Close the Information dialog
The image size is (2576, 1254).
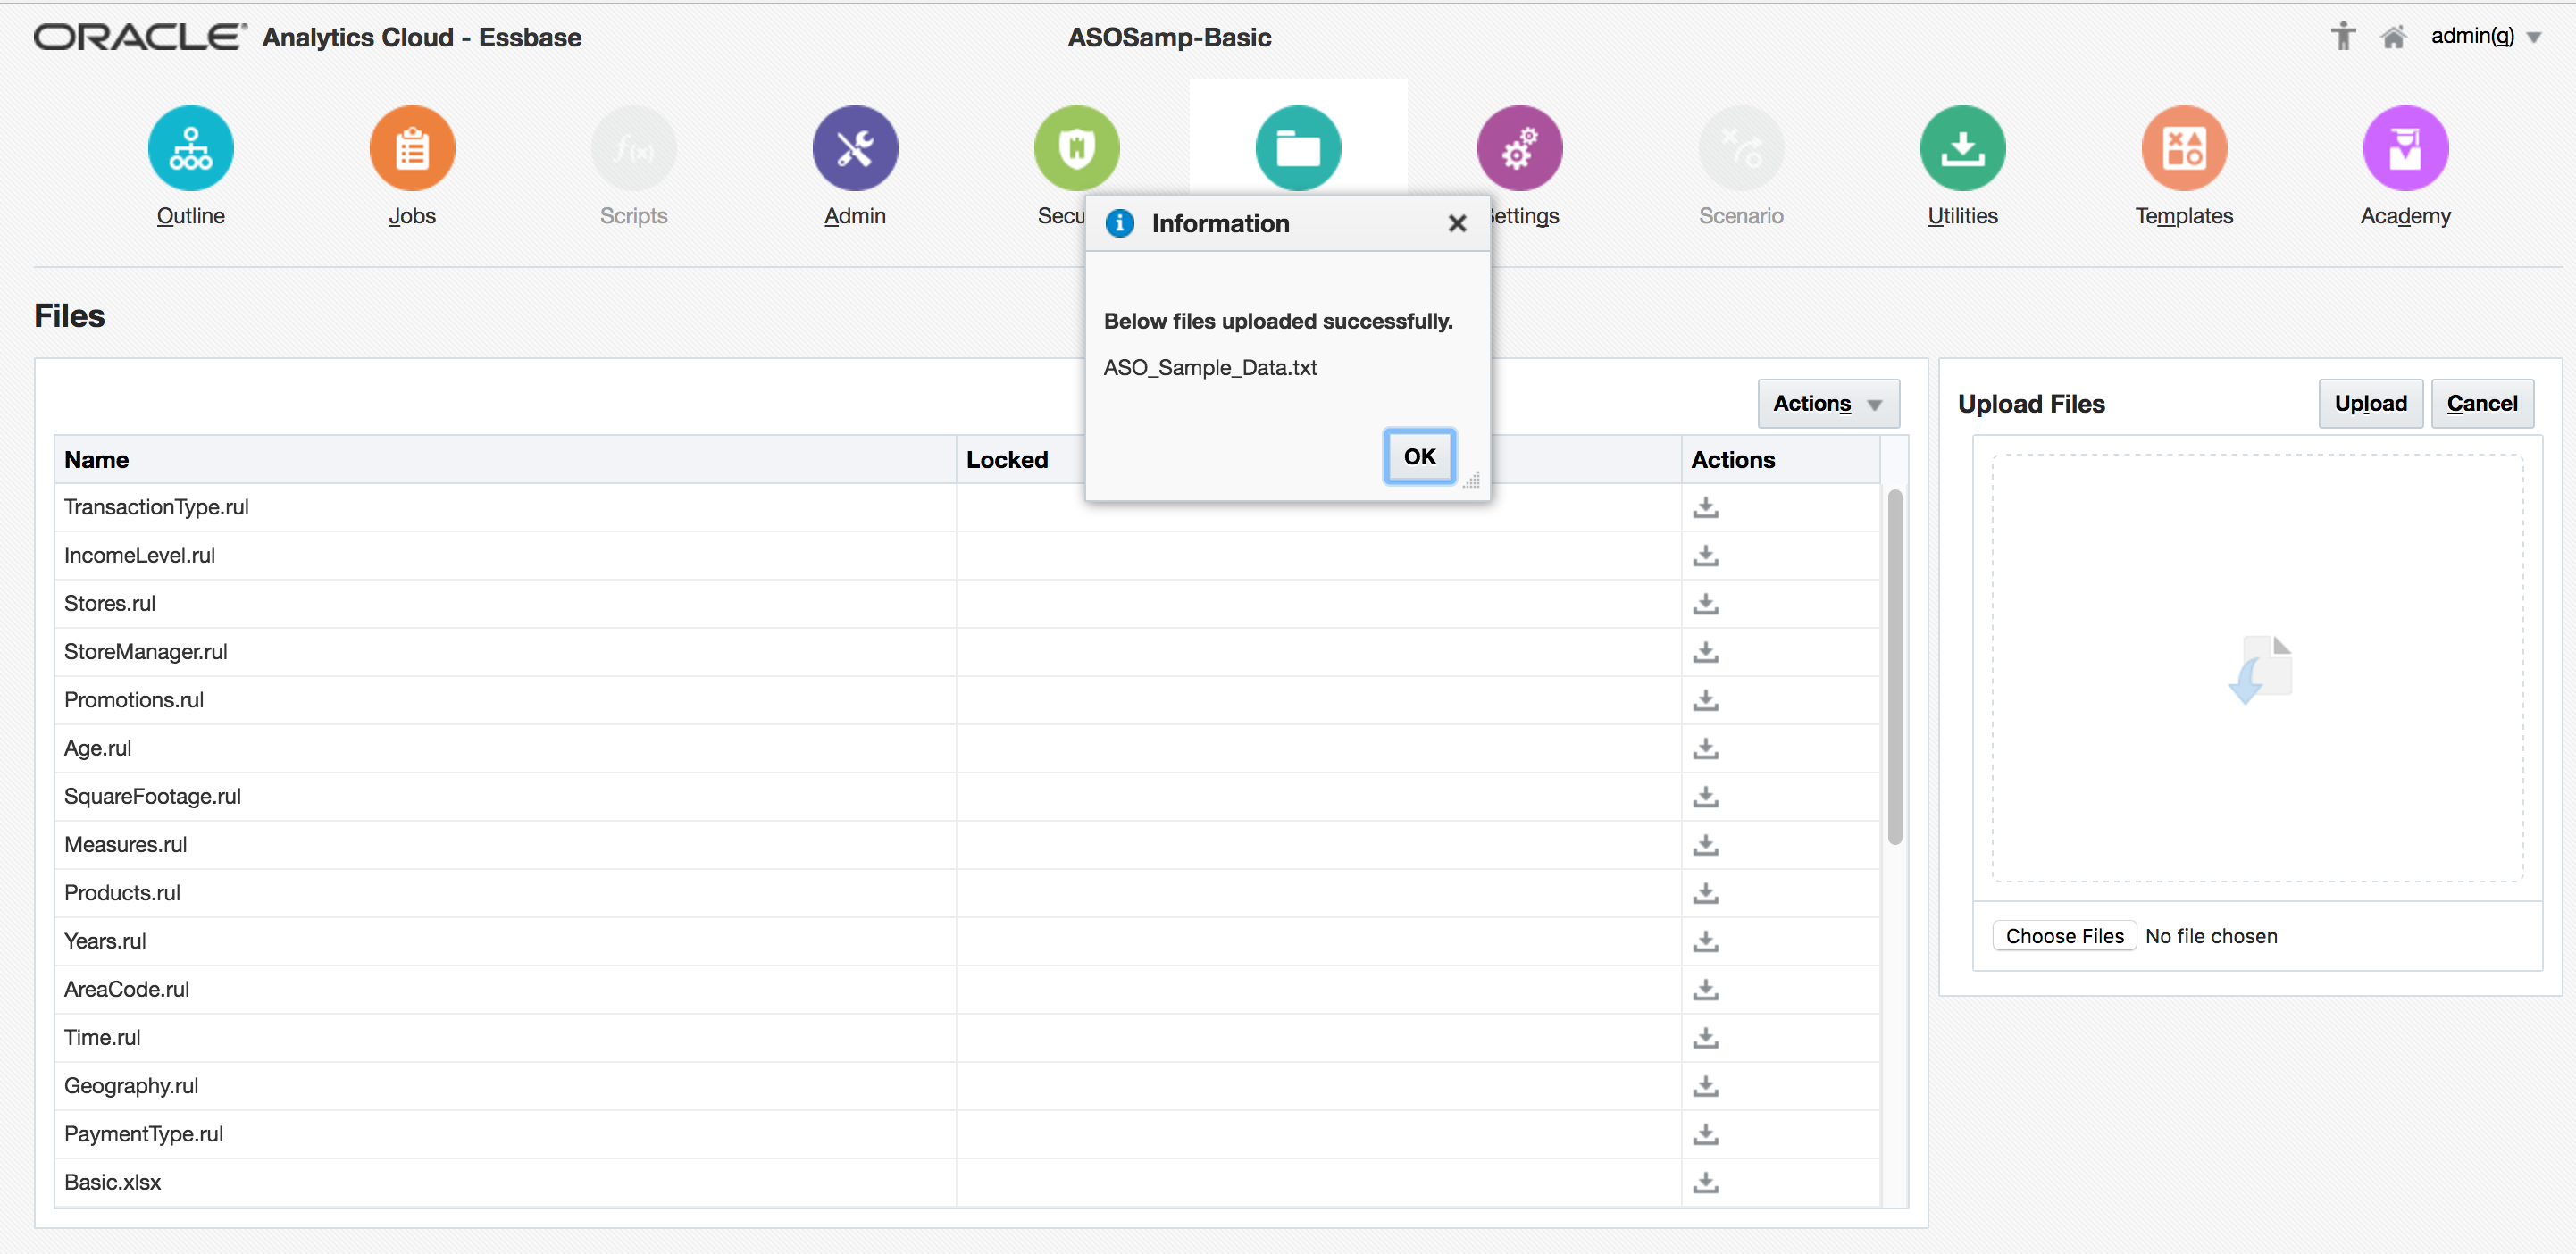pos(1456,224)
